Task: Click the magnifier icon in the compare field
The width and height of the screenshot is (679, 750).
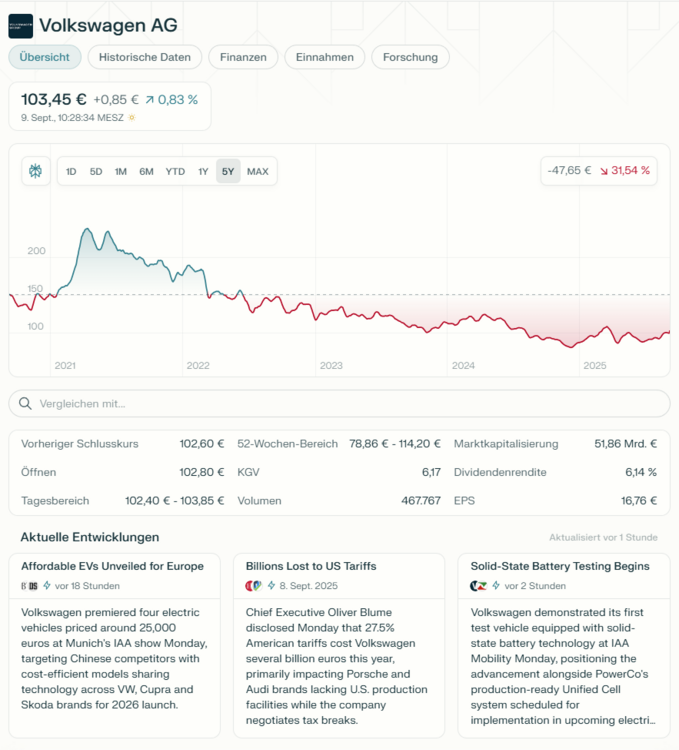Action: [x=25, y=404]
